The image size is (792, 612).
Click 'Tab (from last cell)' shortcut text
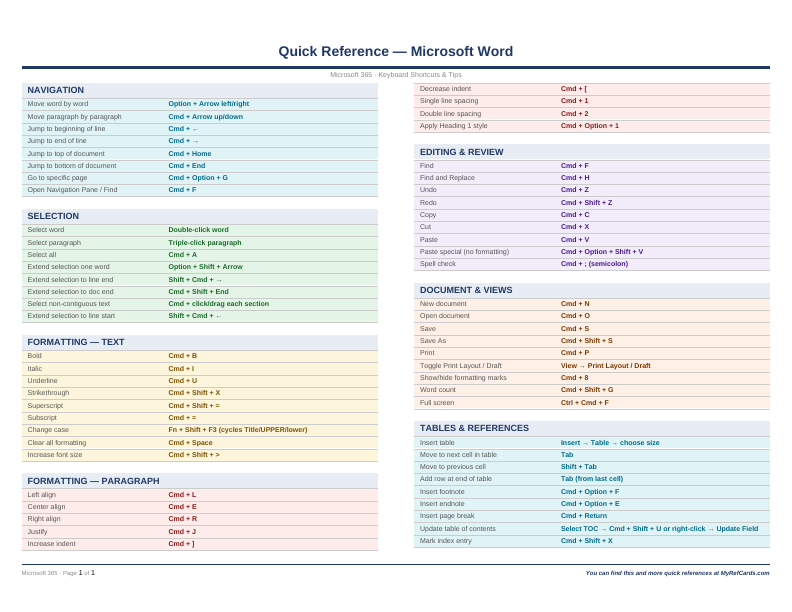point(592,479)
